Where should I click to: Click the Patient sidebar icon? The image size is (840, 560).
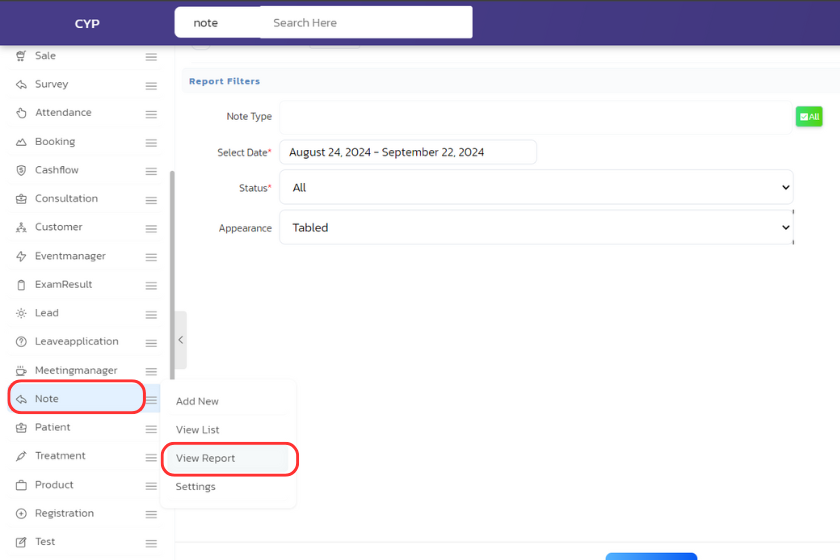tap(21, 428)
